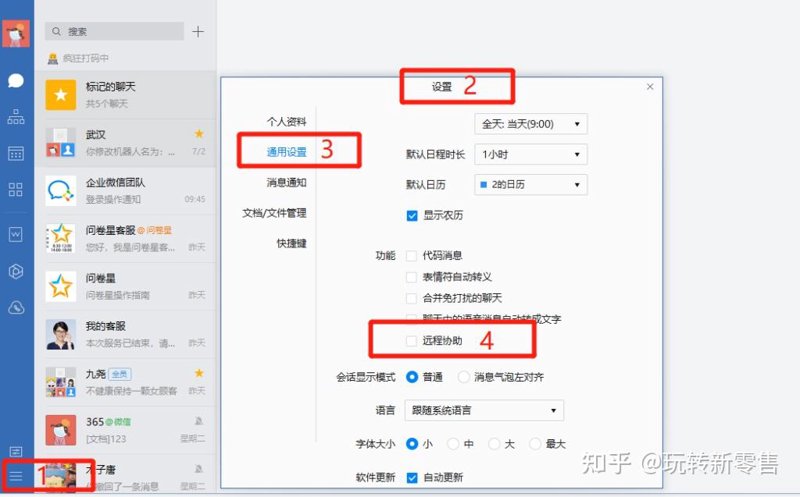Click the 标记的聊天 star folder icon

pos(61,95)
